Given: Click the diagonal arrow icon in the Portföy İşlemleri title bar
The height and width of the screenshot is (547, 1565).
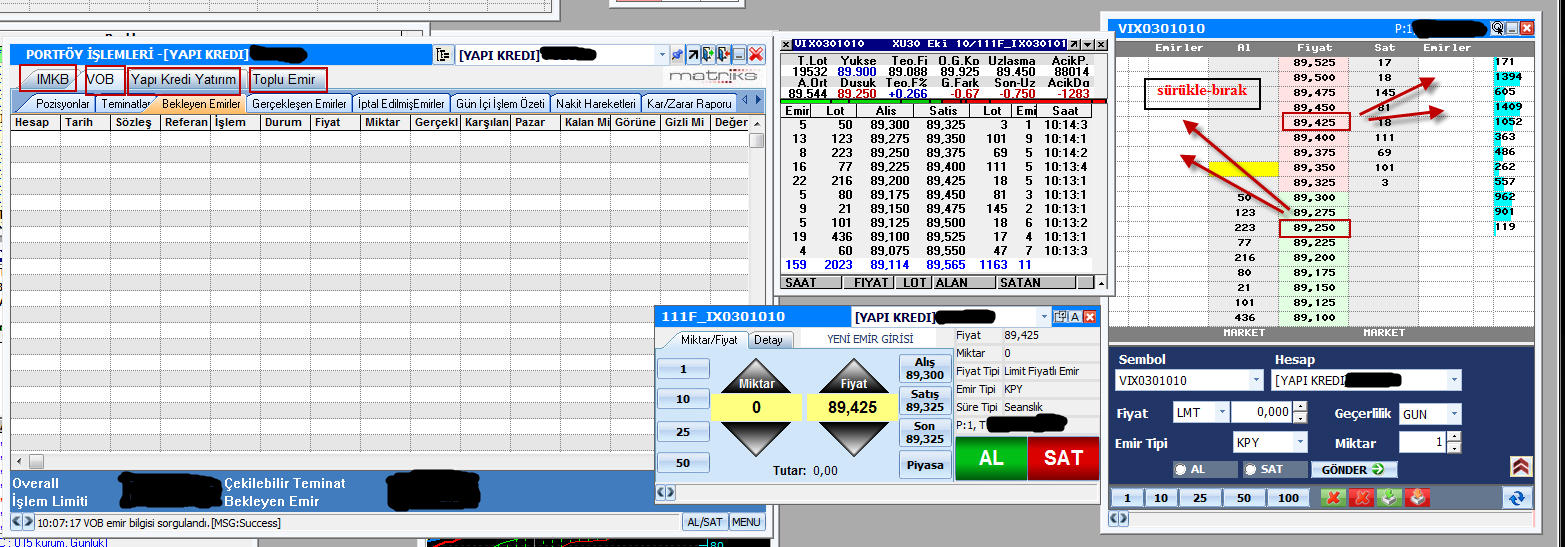Looking at the screenshot, I should click(x=693, y=55).
